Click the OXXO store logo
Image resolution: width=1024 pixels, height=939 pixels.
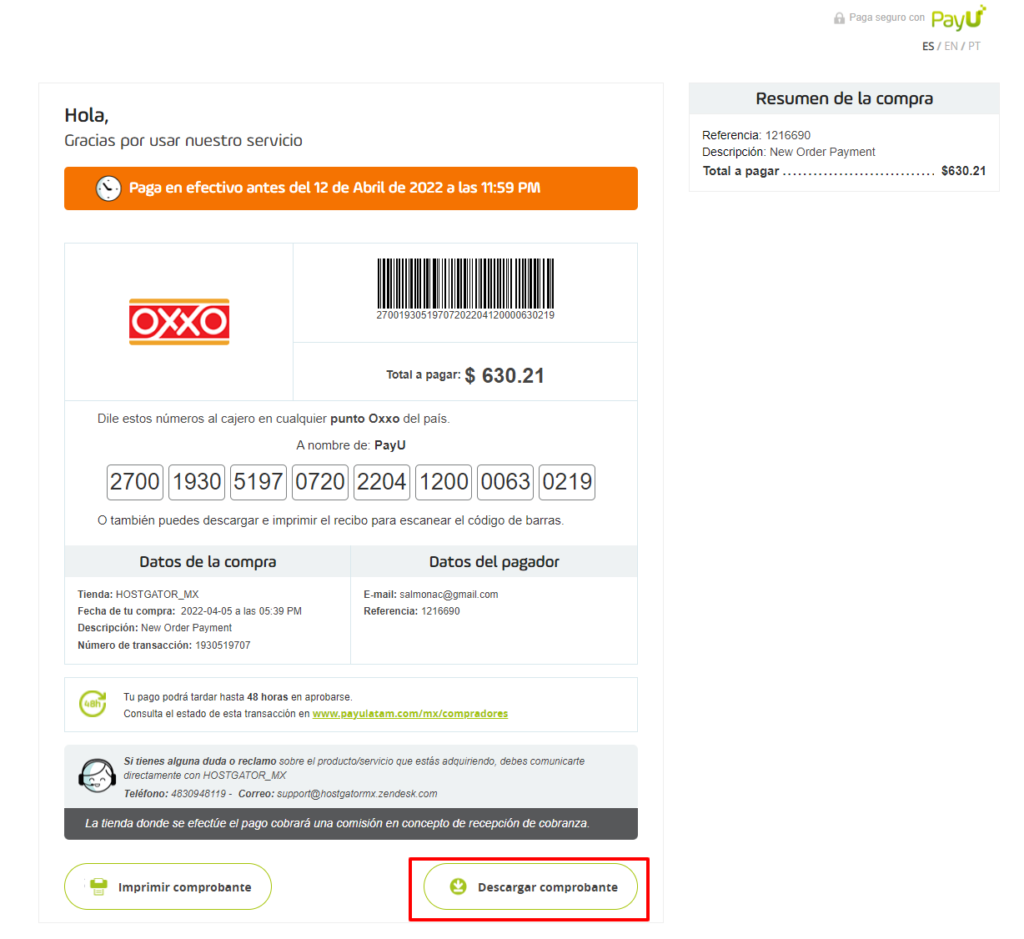click(179, 321)
